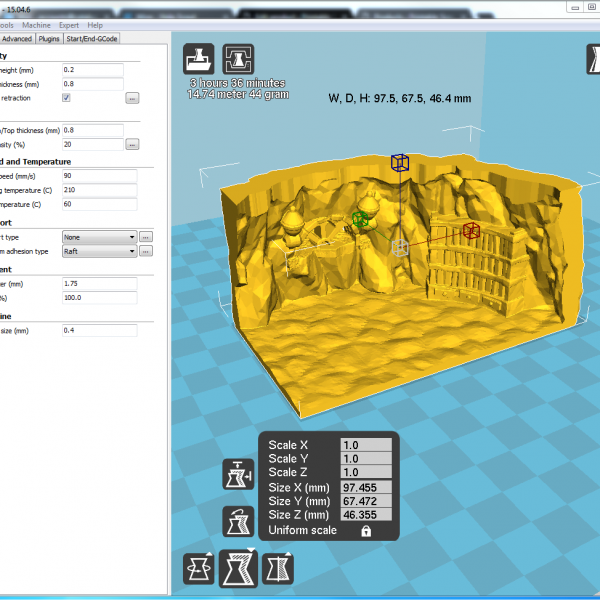
Task: Toggle the Uniform scale lock
Action: (366, 531)
